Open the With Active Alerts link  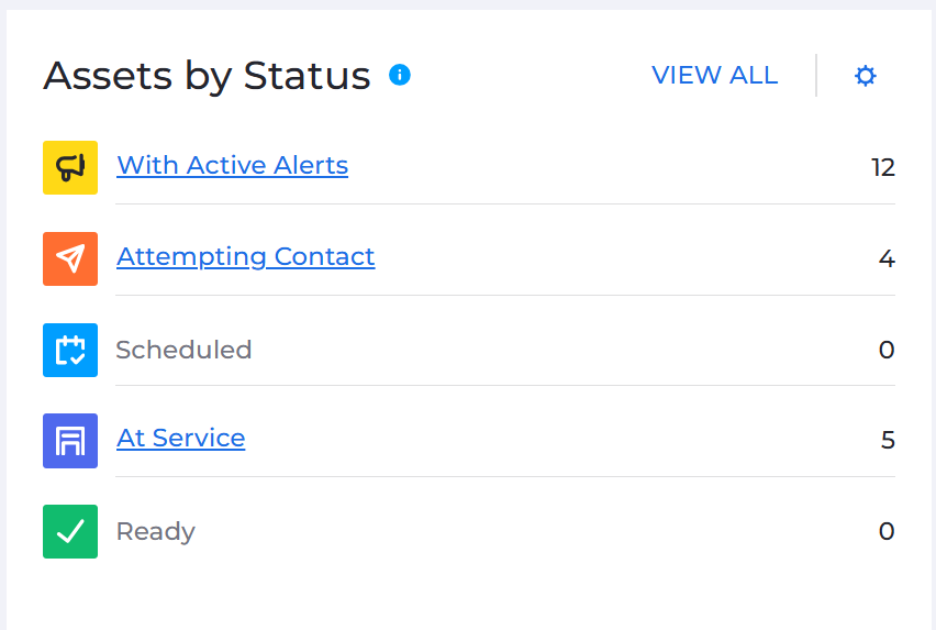232,165
